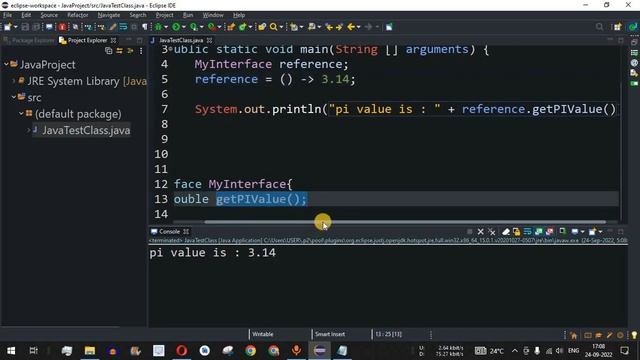
Task: Open Opera browser from taskbar
Action: [x=182, y=351]
